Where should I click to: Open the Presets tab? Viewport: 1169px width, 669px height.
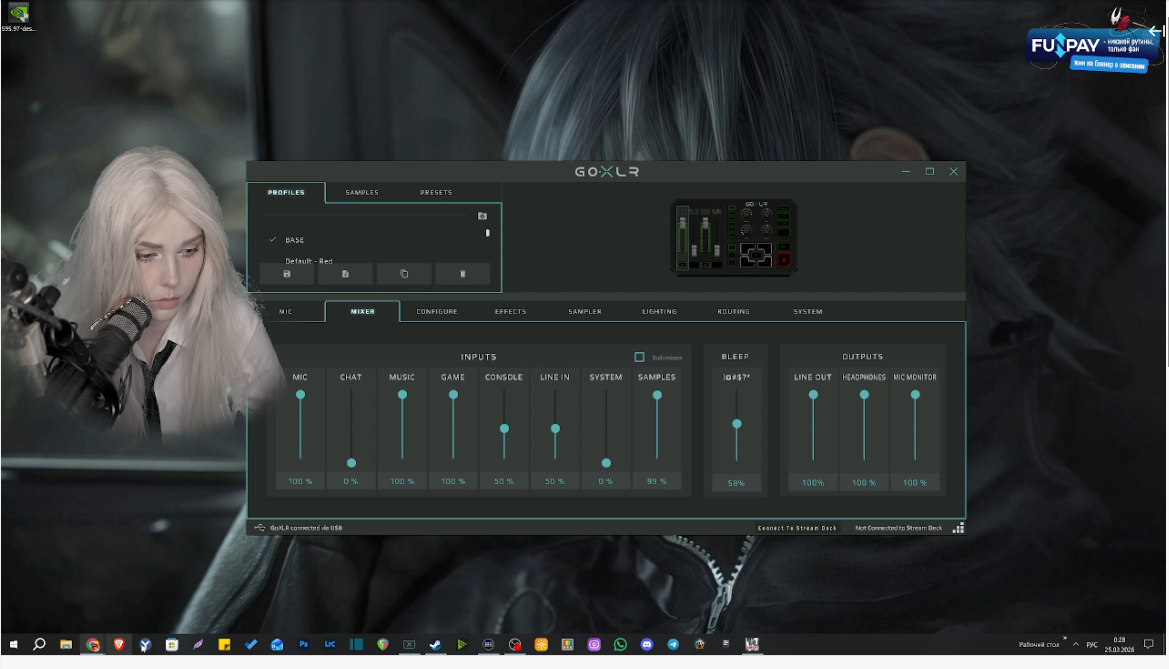436,192
